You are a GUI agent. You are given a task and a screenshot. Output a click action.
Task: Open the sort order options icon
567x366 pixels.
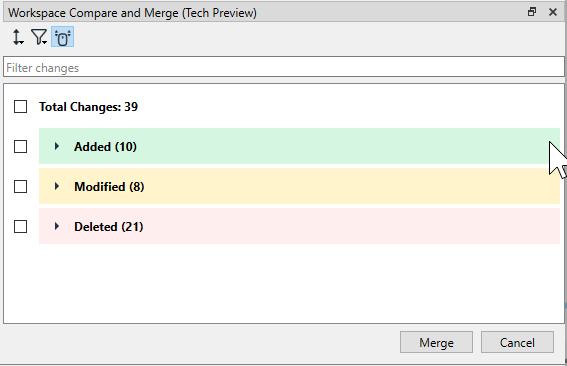tap(18, 37)
